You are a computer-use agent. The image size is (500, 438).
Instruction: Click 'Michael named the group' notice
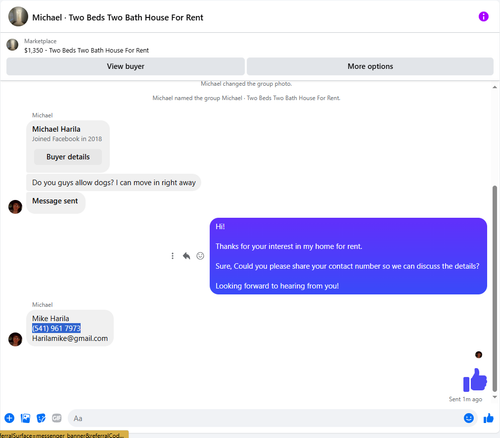click(x=246, y=98)
